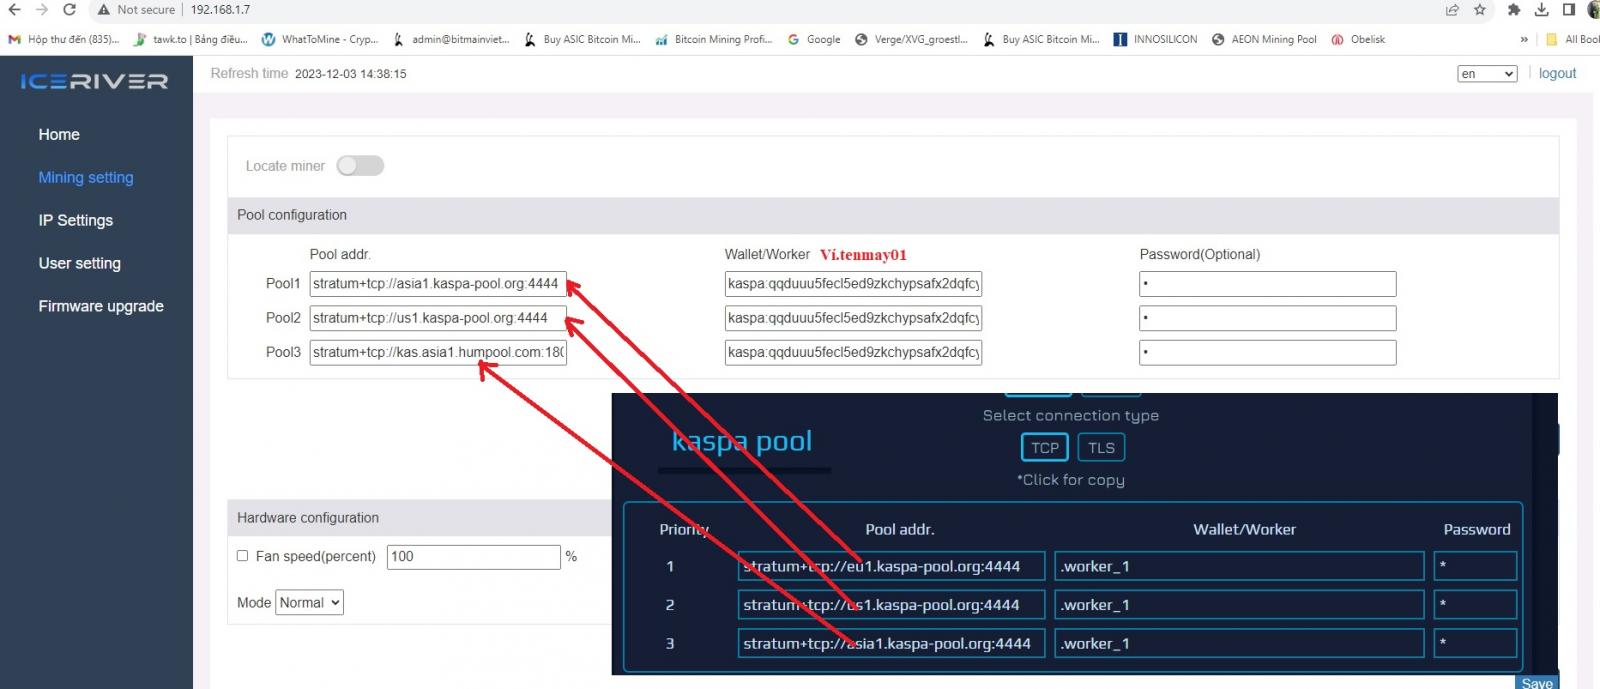1600x689 pixels.
Task: Open User setting in sidebar
Action: click(80, 263)
